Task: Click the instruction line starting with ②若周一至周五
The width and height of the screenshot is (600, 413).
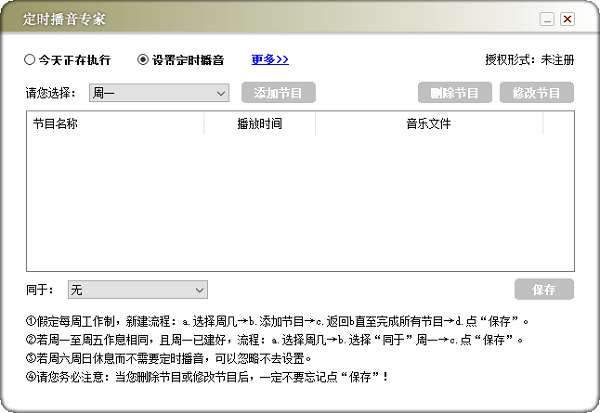Action: coord(275,340)
